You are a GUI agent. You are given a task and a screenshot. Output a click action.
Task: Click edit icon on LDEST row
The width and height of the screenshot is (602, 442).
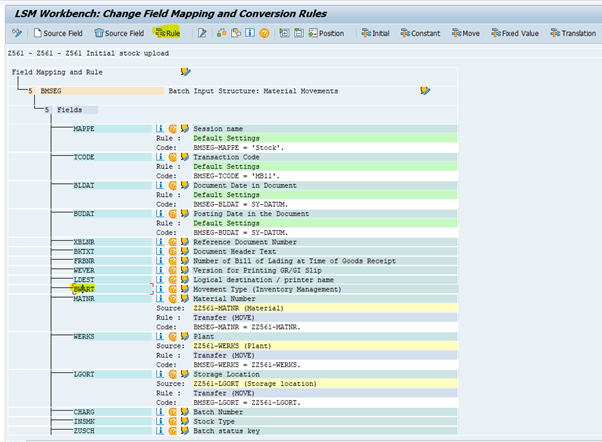(x=185, y=280)
